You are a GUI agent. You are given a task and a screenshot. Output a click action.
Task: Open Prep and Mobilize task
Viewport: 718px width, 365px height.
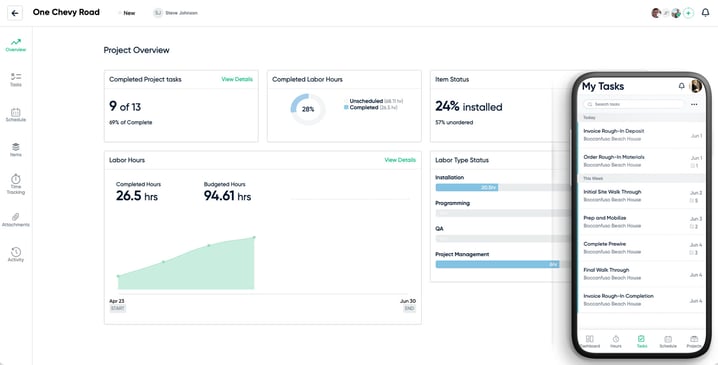point(641,222)
